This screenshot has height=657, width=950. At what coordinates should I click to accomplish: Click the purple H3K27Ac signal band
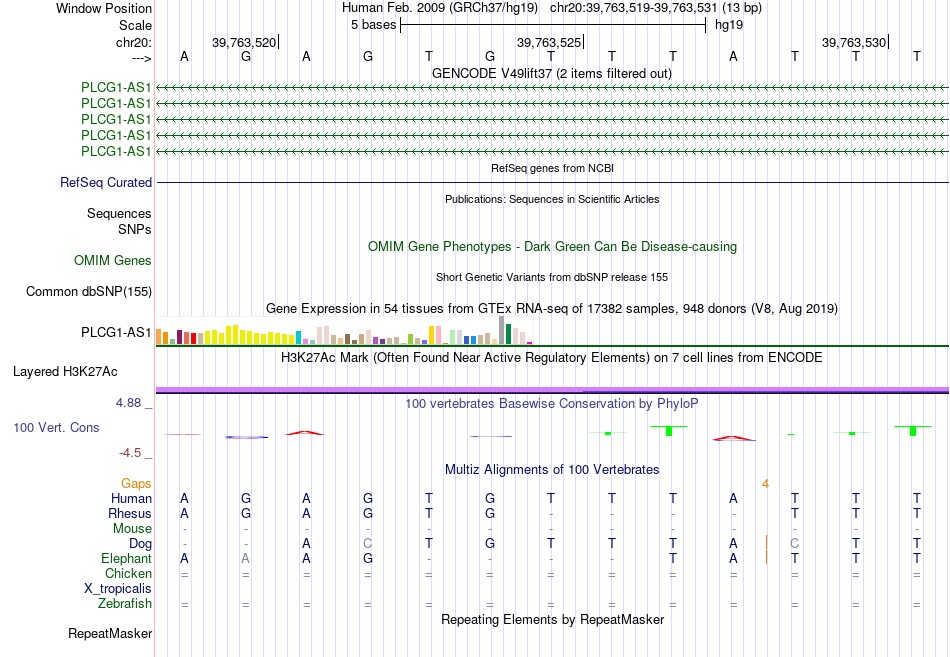coord(552,389)
